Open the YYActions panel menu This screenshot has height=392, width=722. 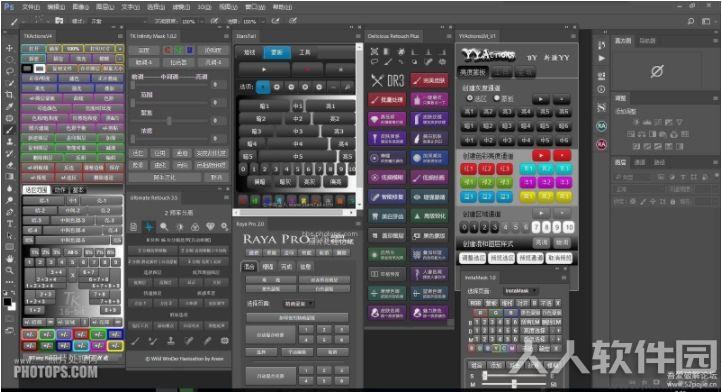tap(573, 36)
